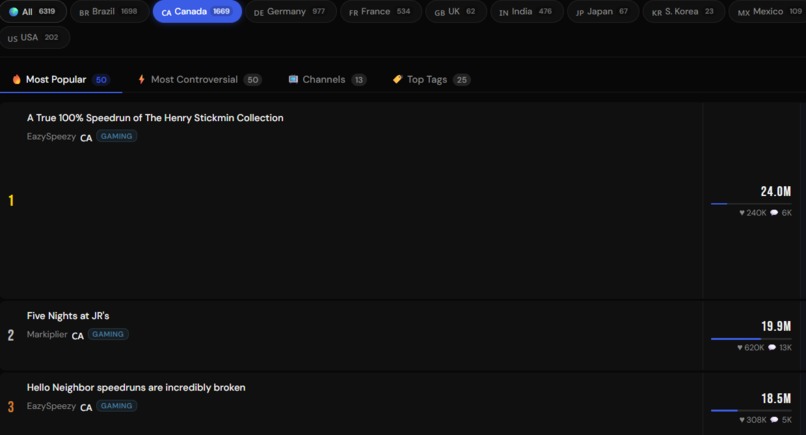The image size is (806, 435).
Task: Open the Channels tab
Action: [327, 80]
